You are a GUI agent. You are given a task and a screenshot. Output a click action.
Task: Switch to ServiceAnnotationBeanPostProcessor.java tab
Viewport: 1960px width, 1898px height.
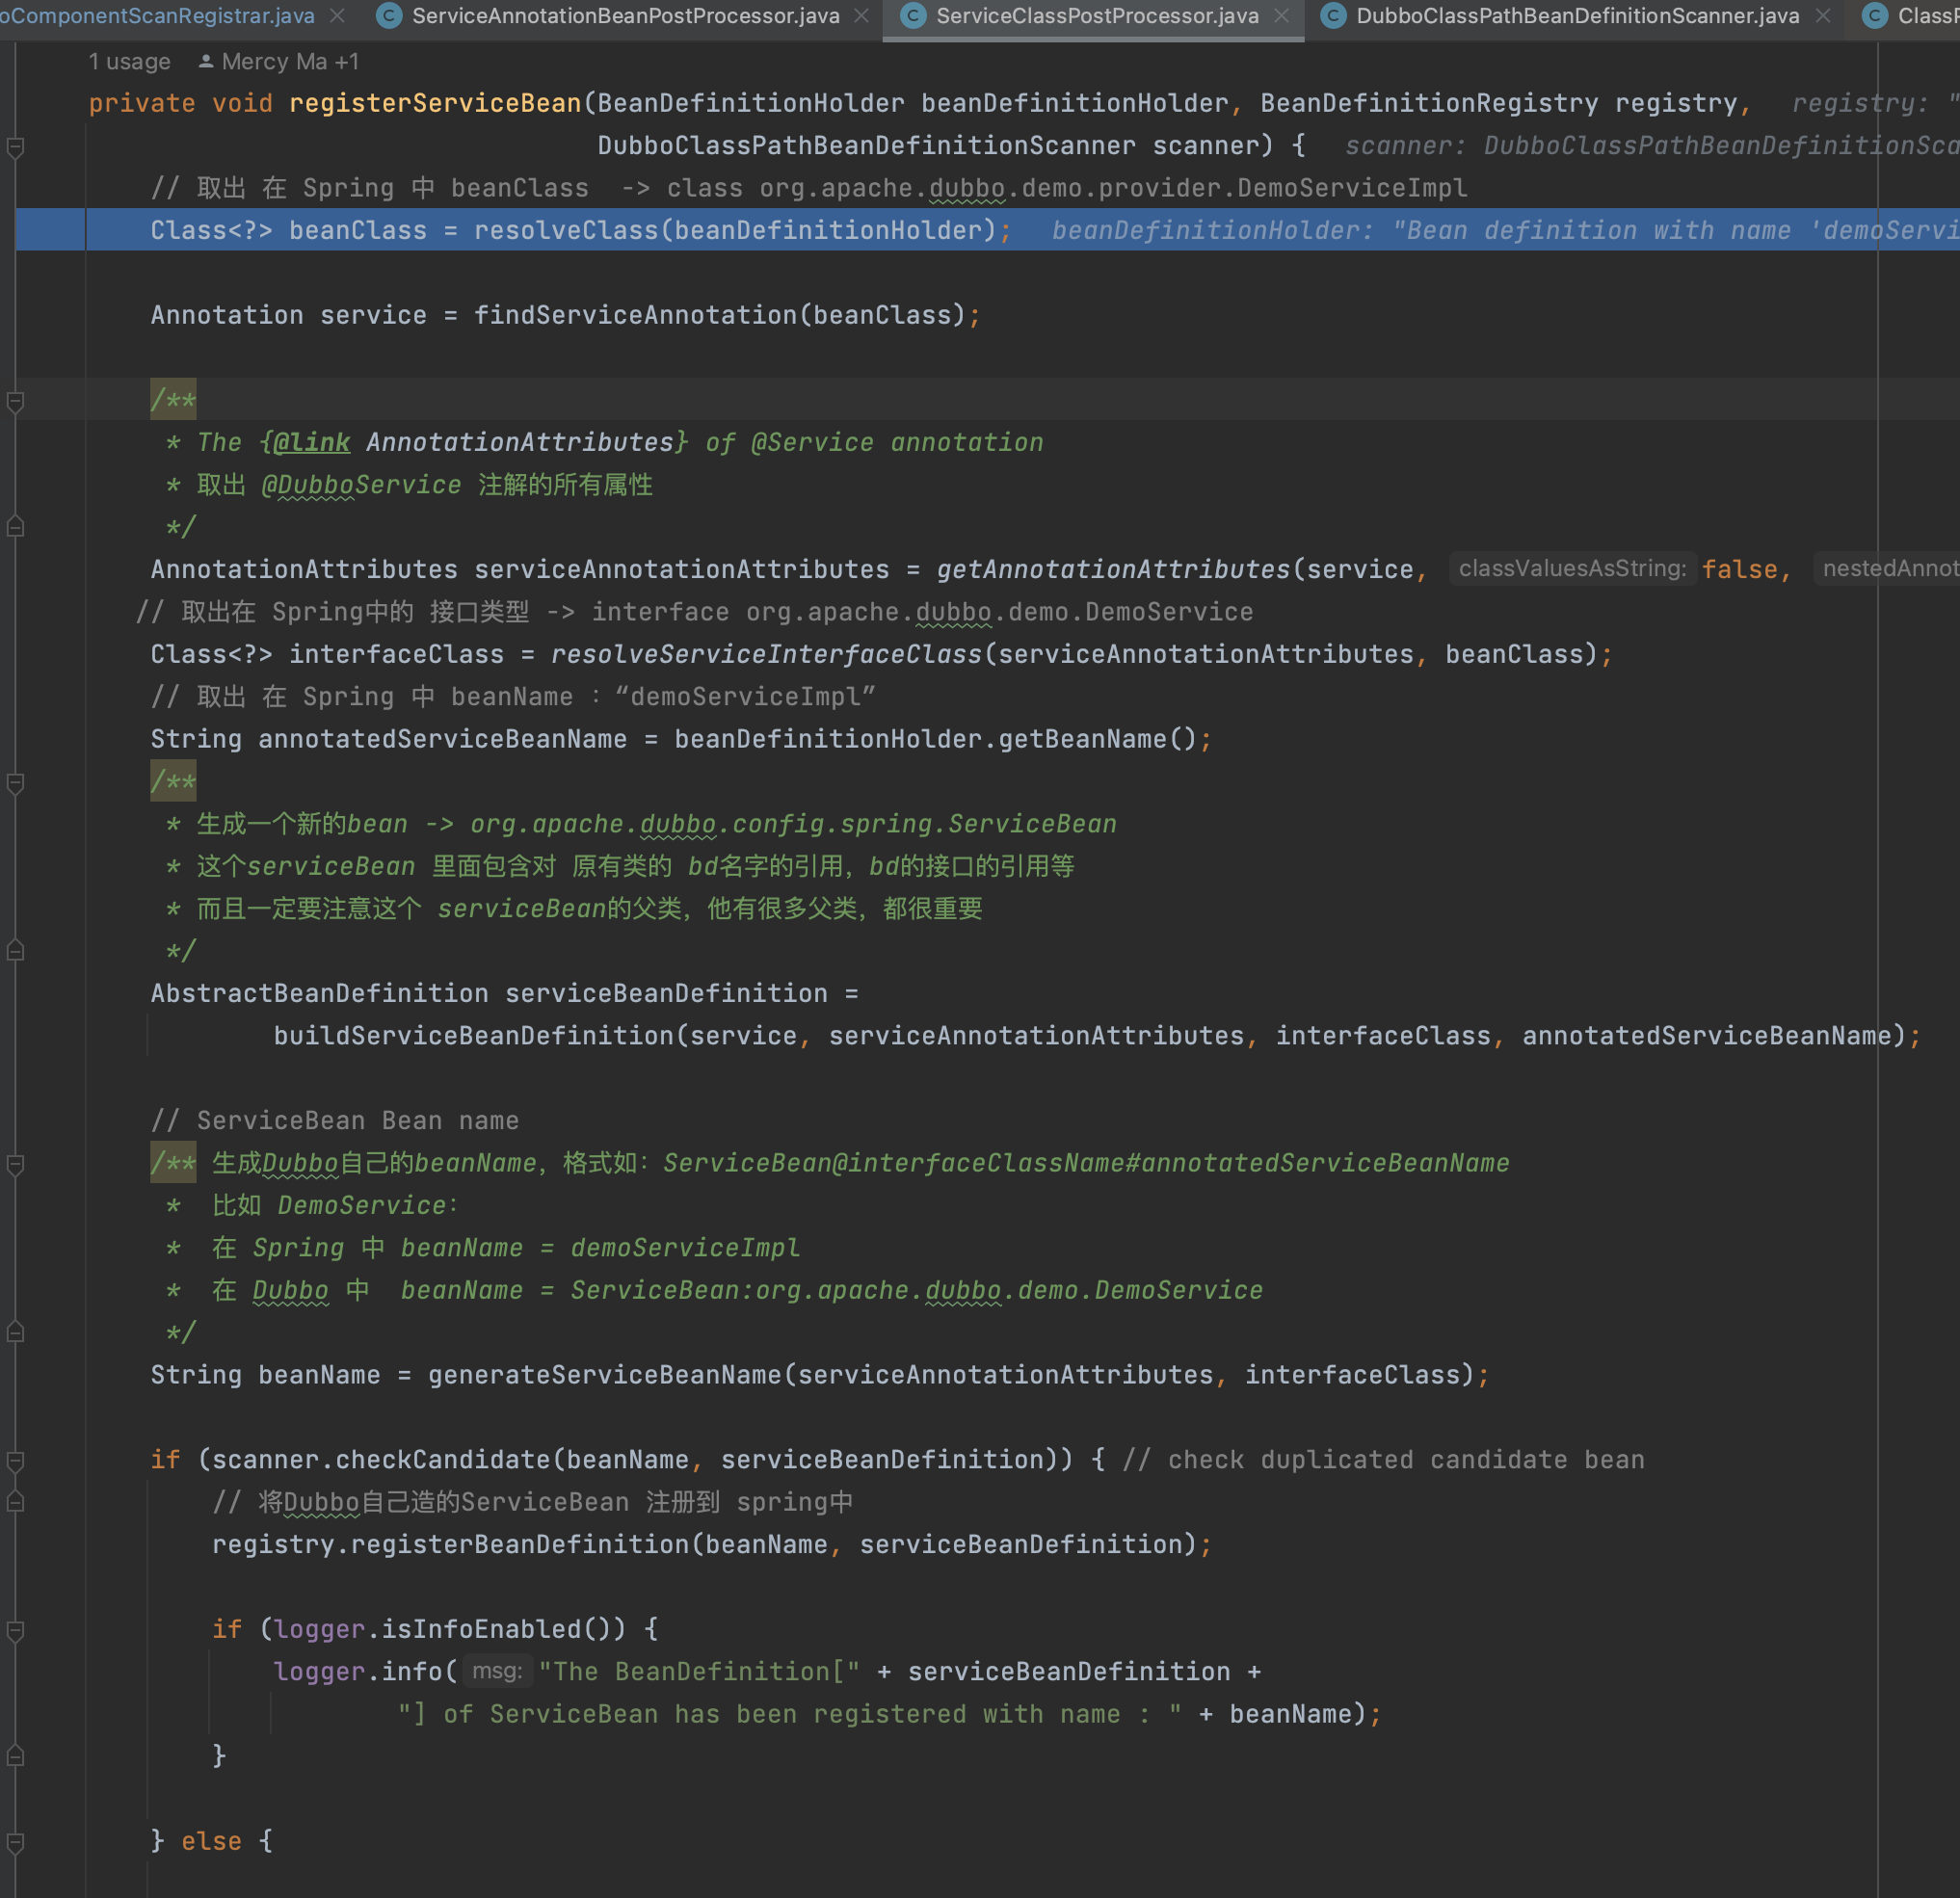point(625,16)
